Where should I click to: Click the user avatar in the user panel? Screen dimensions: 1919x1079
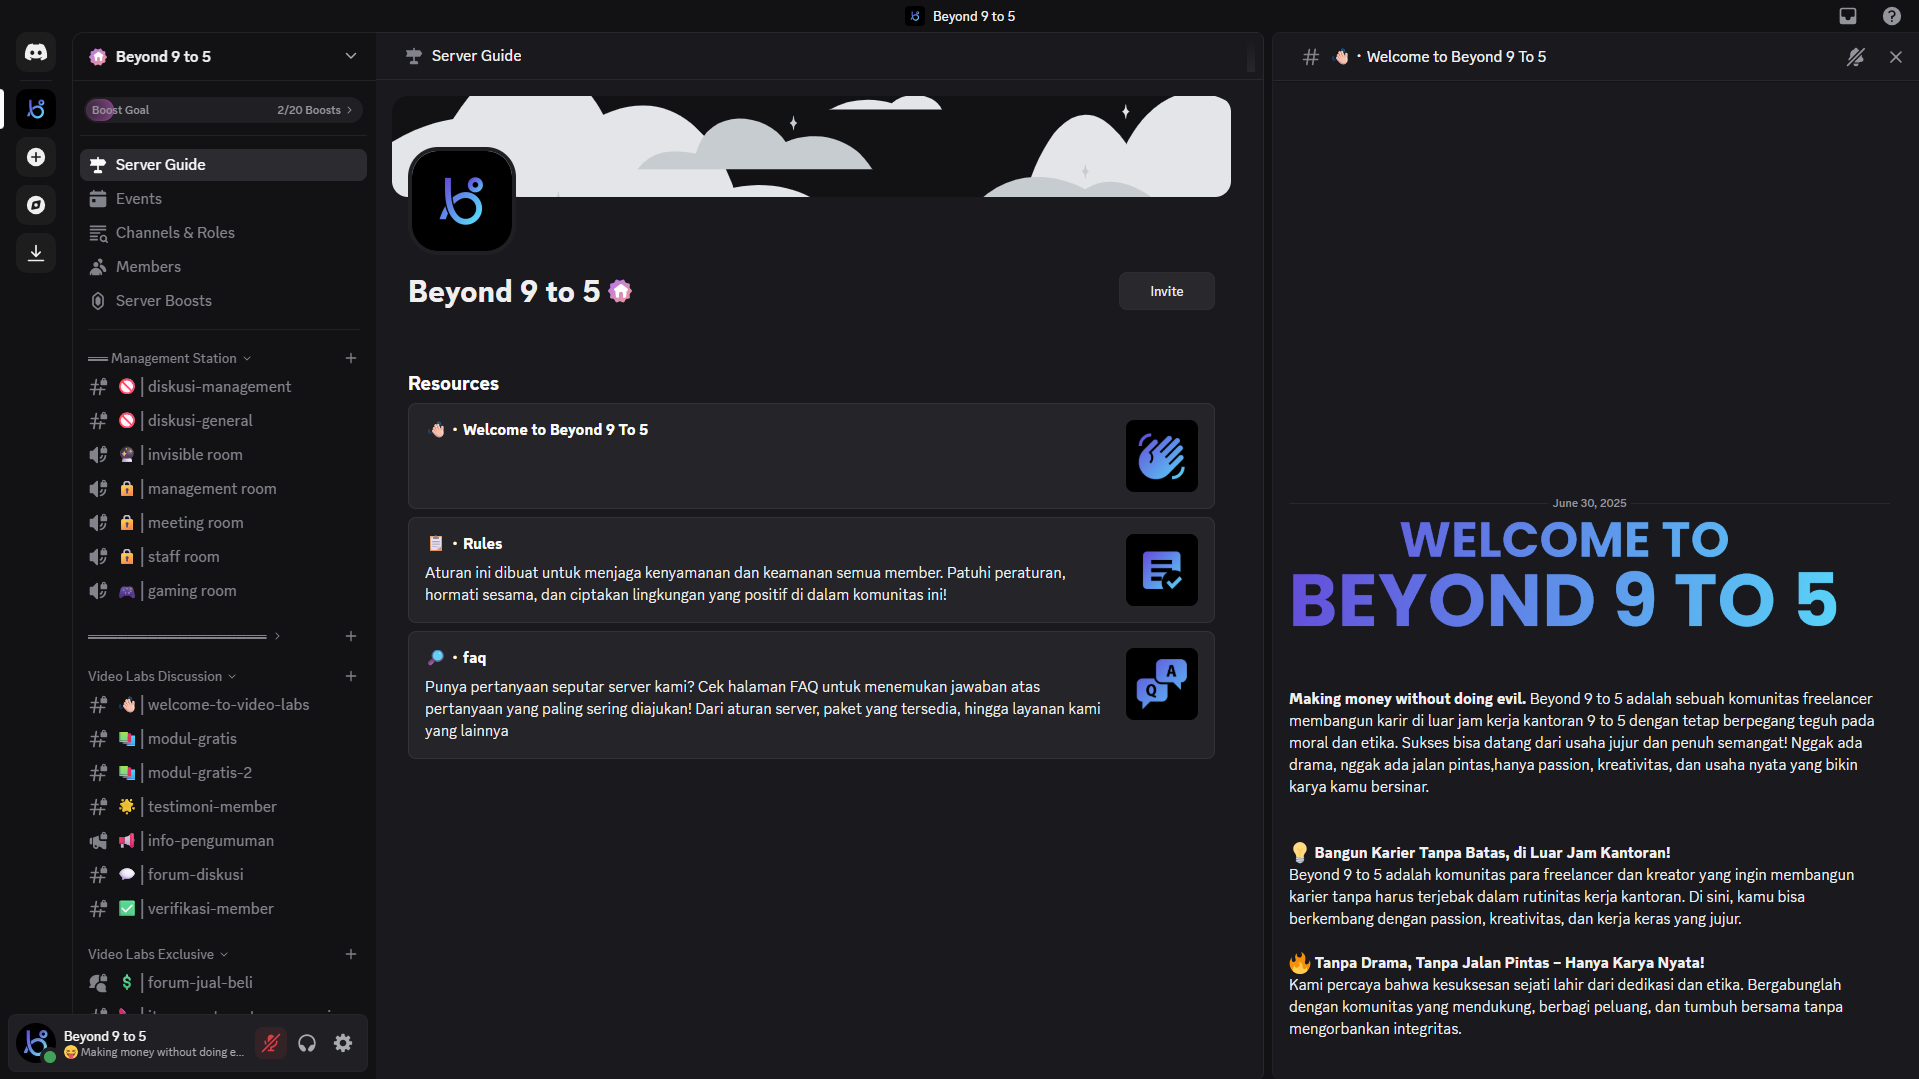click(37, 1043)
